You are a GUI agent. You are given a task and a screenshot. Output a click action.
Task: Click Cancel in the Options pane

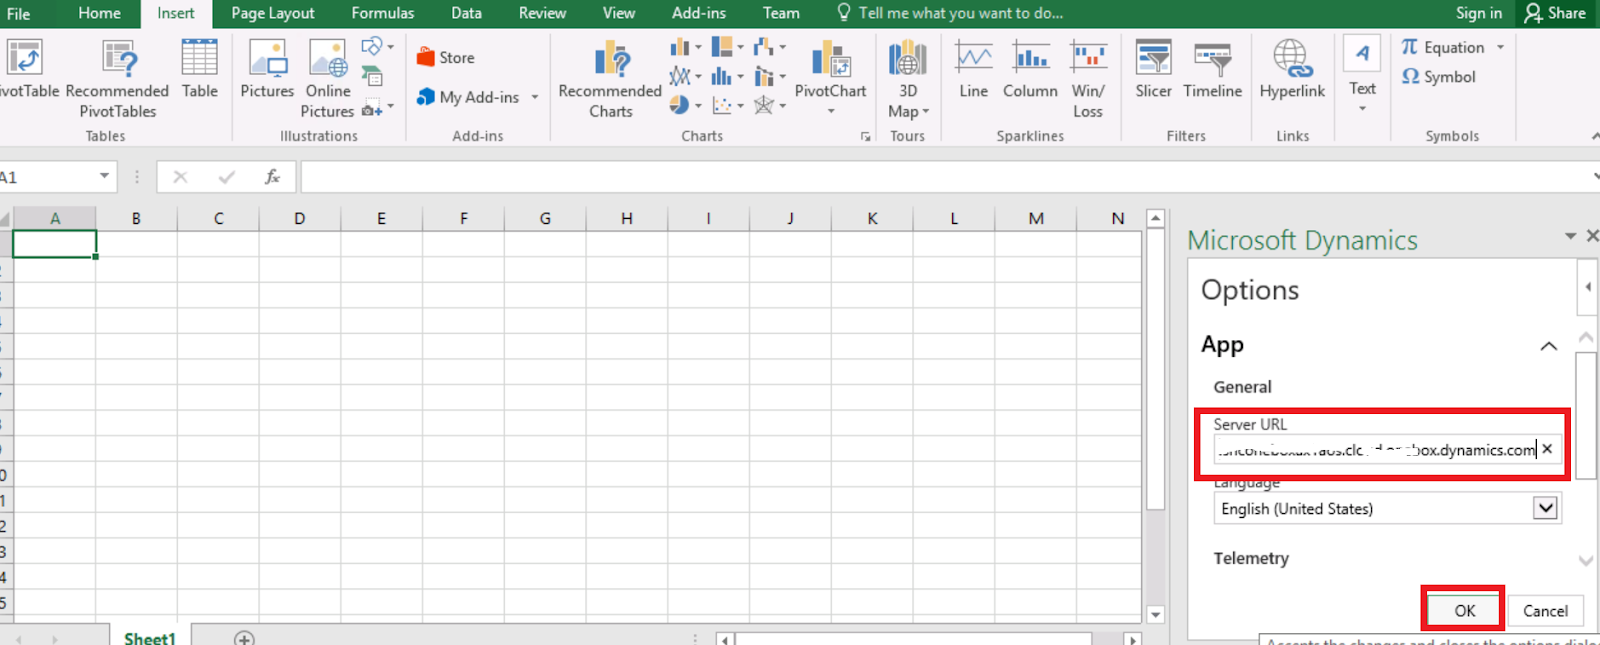pyautogui.click(x=1545, y=610)
